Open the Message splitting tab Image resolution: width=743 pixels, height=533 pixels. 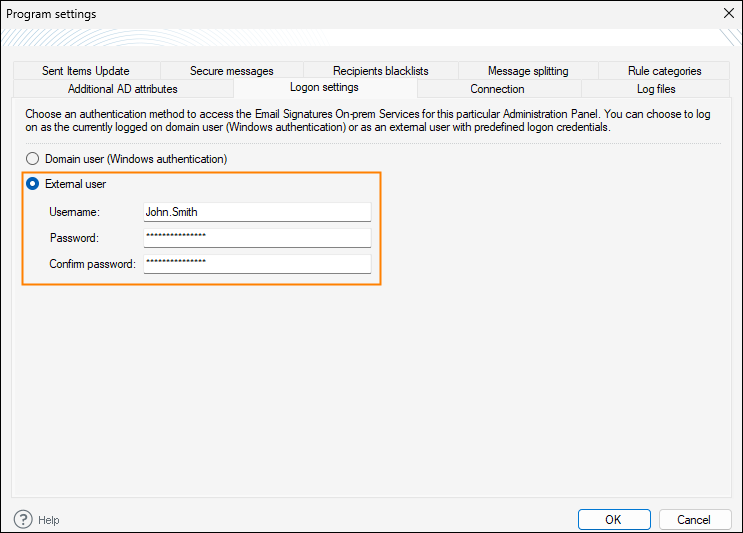point(528,71)
